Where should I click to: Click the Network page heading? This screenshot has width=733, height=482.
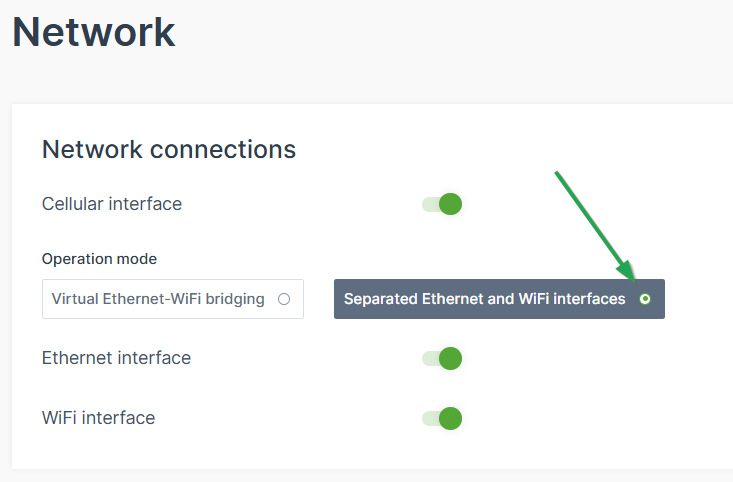tap(94, 32)
